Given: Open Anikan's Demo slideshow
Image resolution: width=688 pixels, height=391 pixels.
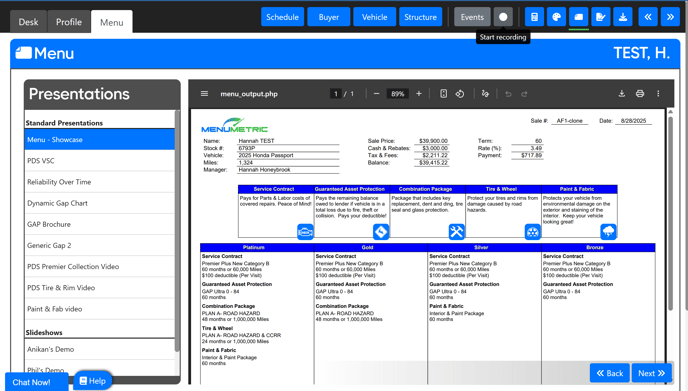Looking at the screenshot, I should tap(100, 349).
